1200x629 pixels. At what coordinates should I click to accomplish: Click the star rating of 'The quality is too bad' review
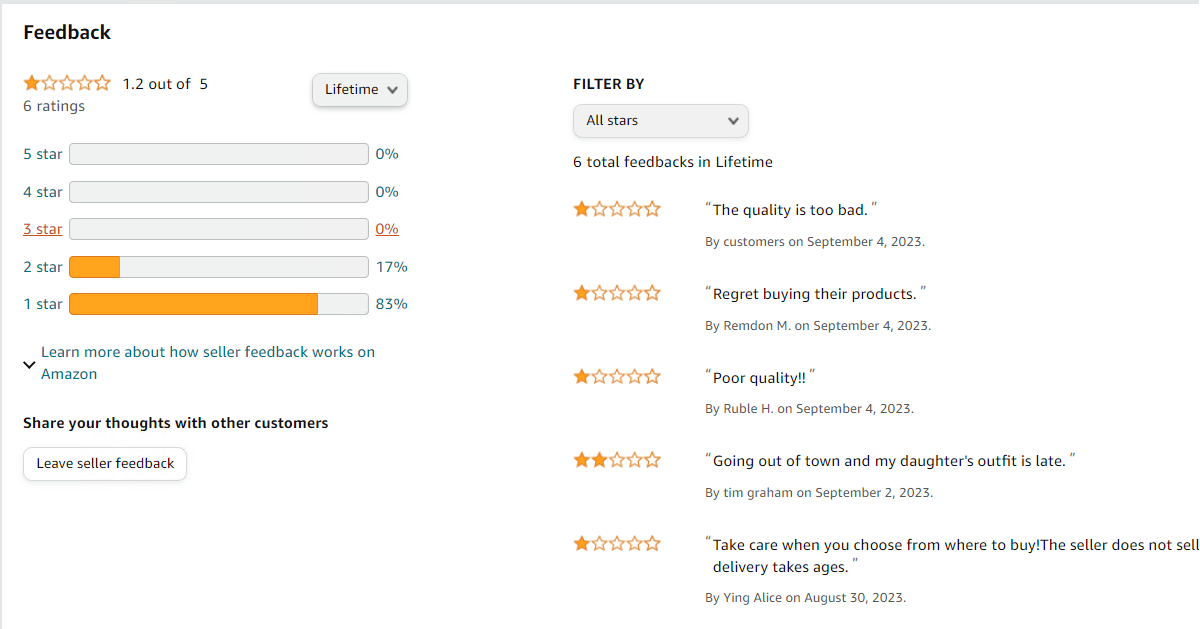point(617,209)
